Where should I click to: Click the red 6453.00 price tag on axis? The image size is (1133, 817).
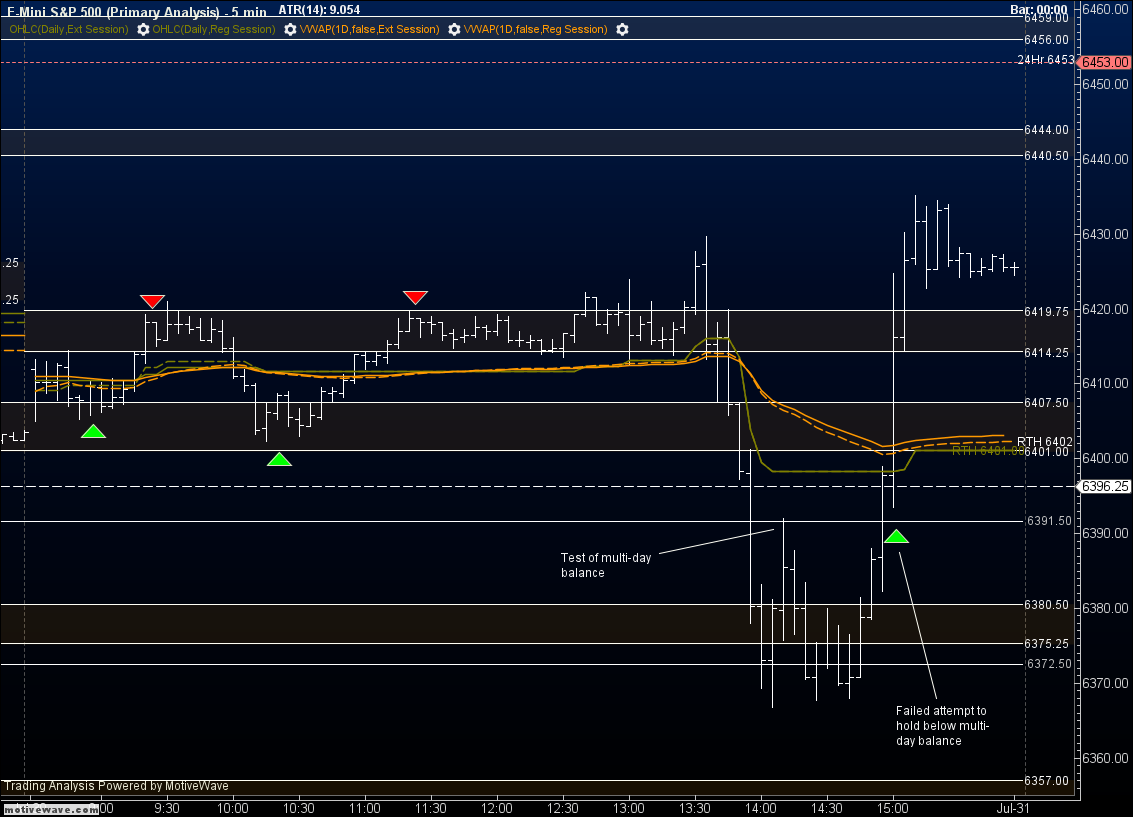point(1105,62)
